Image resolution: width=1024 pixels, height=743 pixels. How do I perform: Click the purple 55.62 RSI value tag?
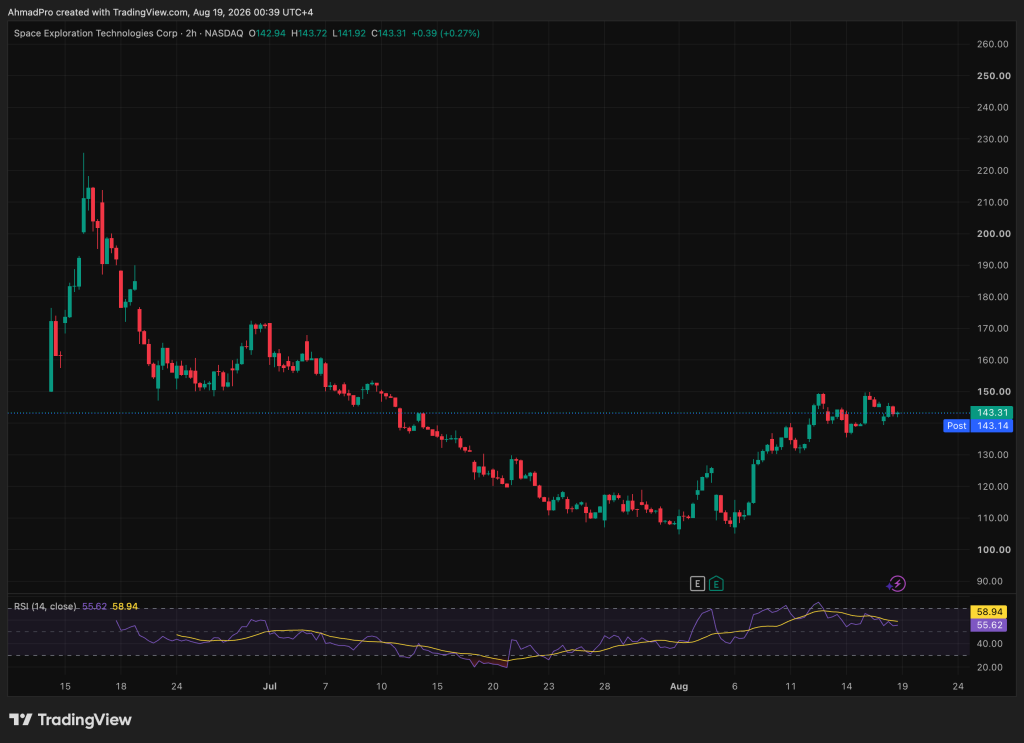coord(989,625)
